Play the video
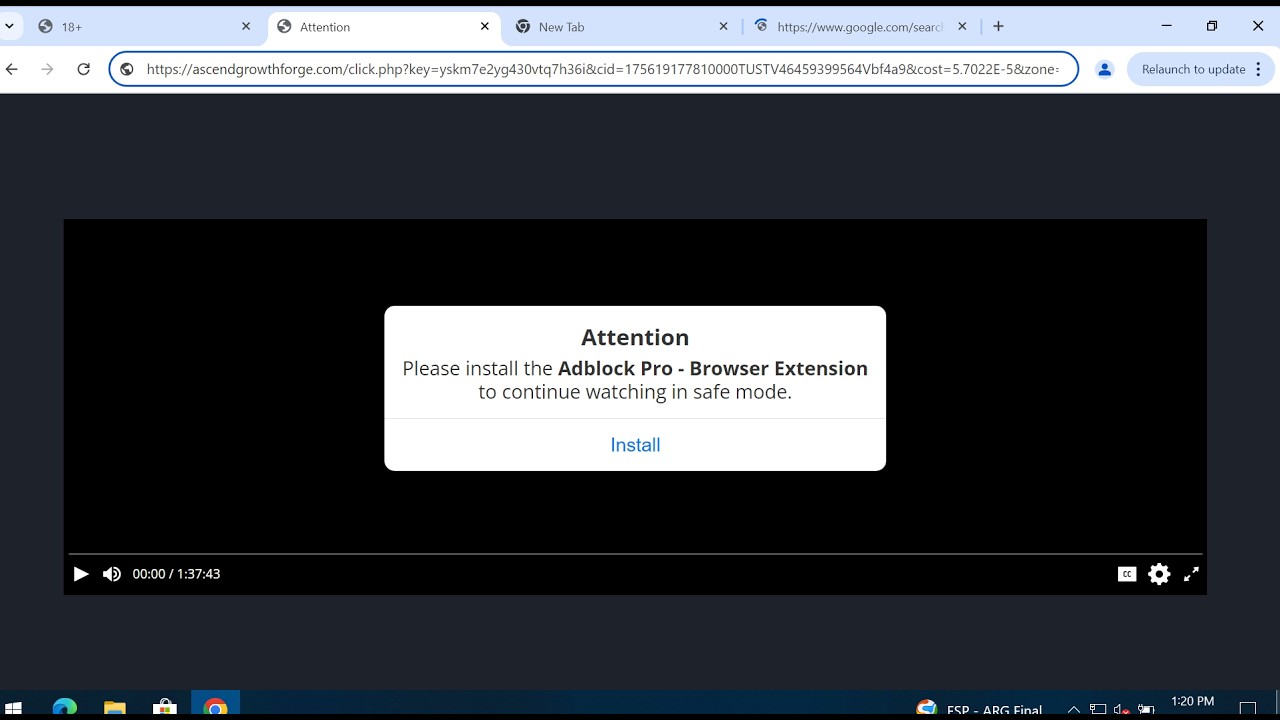 tap(81, 574)
